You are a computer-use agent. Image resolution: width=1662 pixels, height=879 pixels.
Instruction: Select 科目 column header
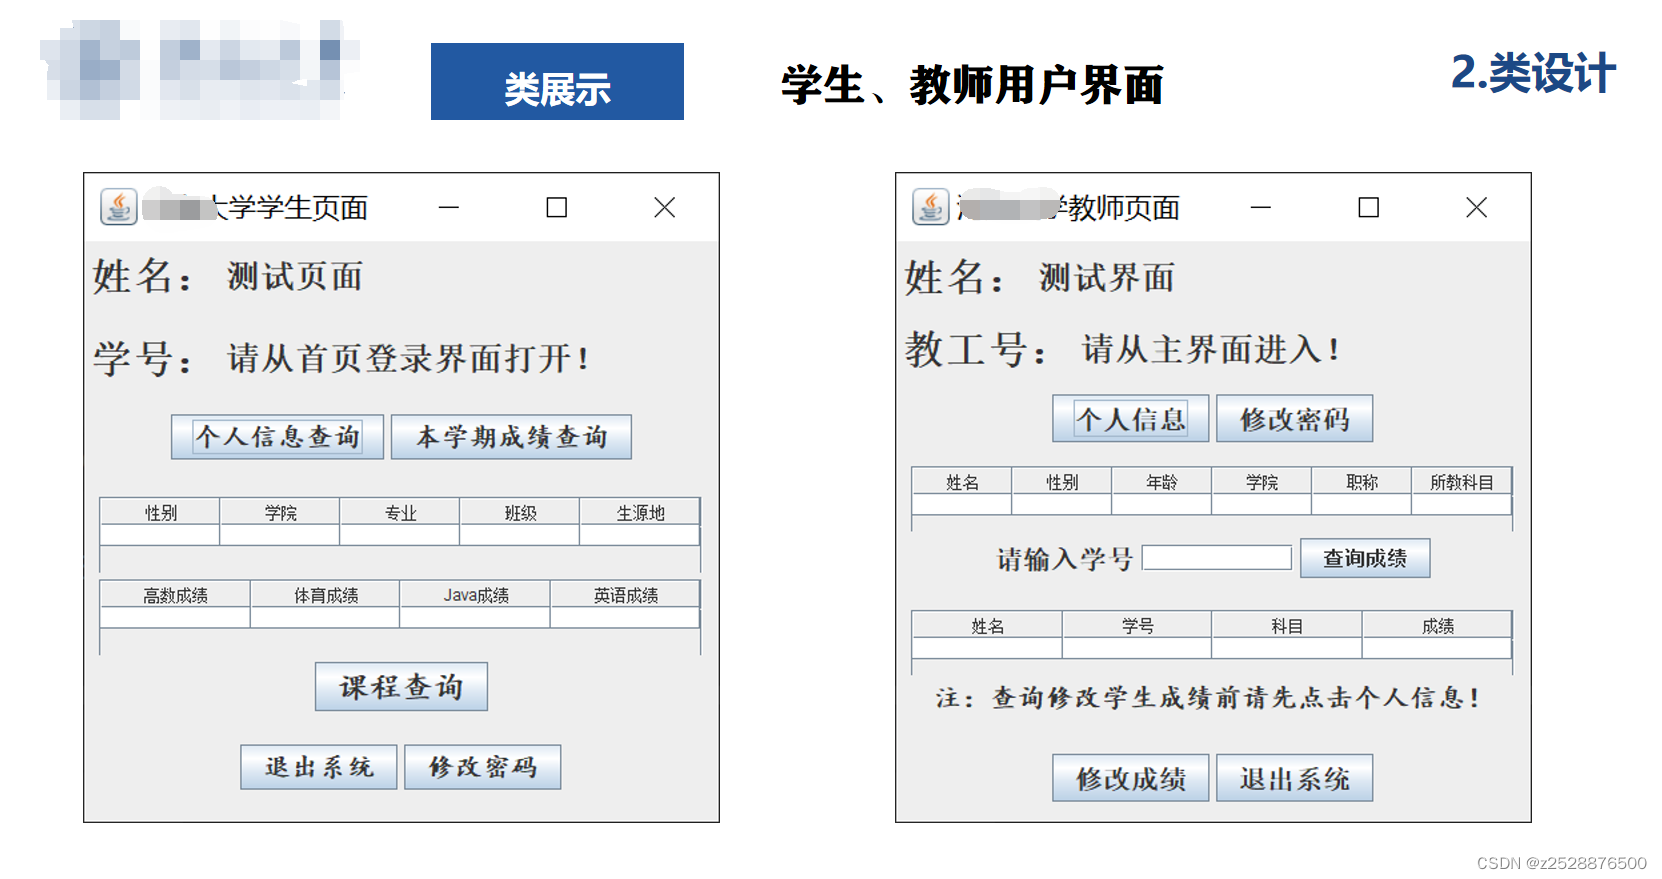pyautogui.click(x=1287, y=626)
